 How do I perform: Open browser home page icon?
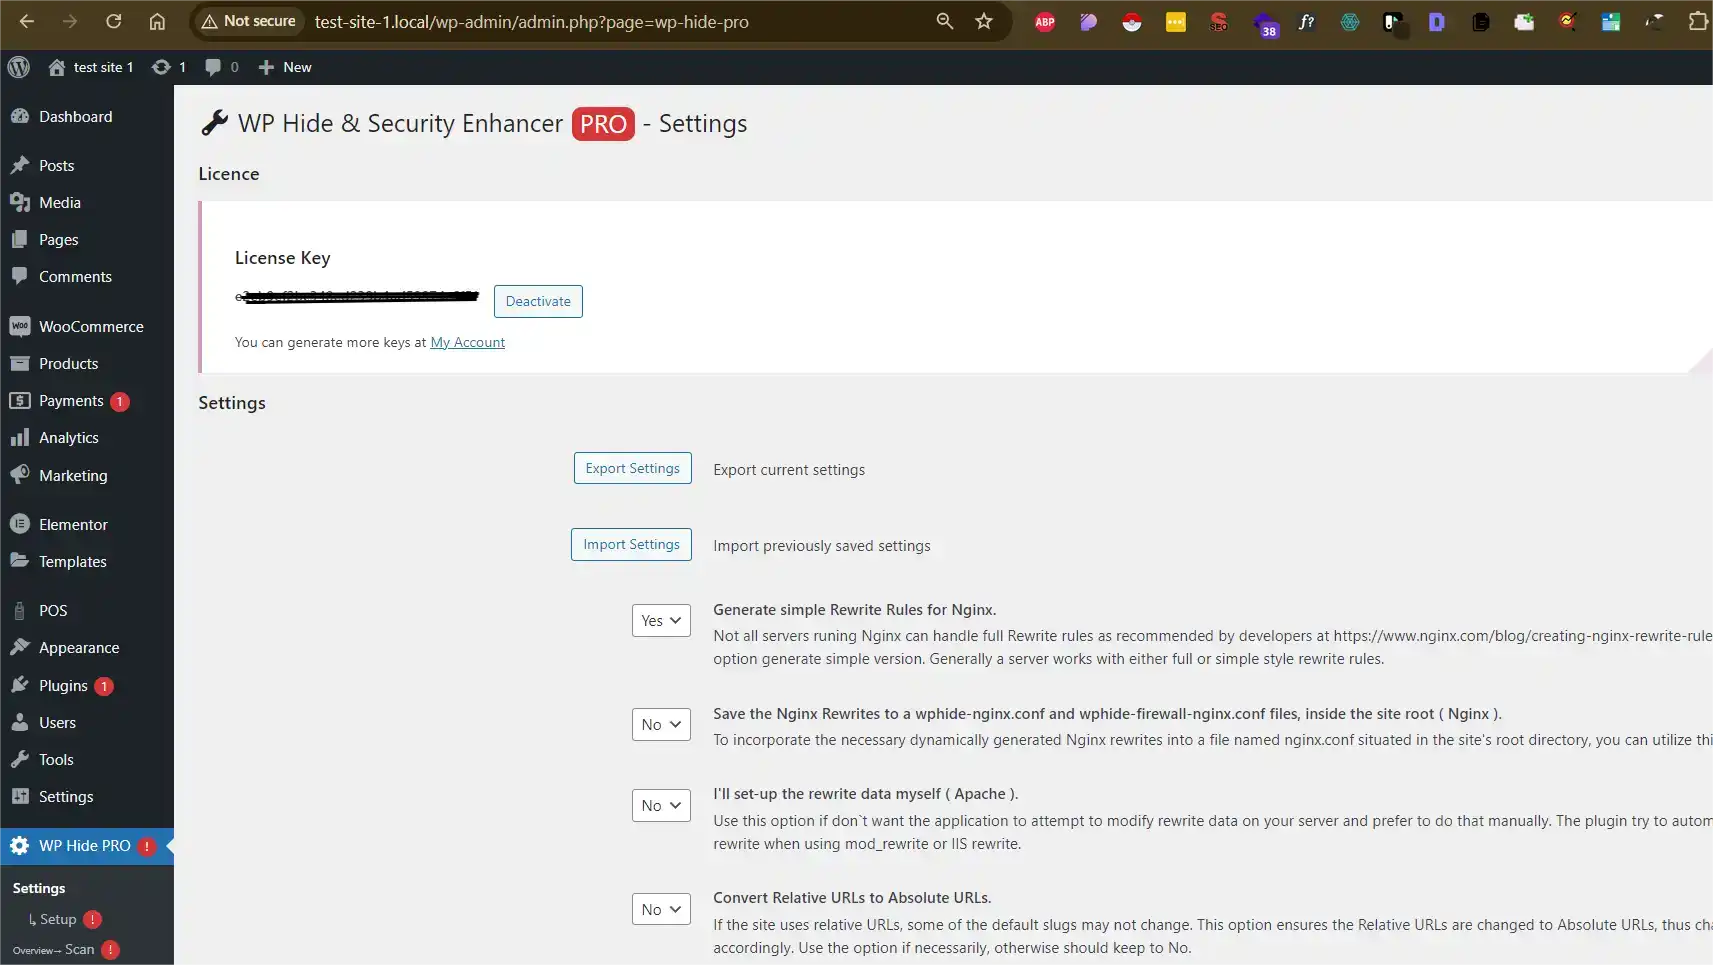click(x=157, y=21)
